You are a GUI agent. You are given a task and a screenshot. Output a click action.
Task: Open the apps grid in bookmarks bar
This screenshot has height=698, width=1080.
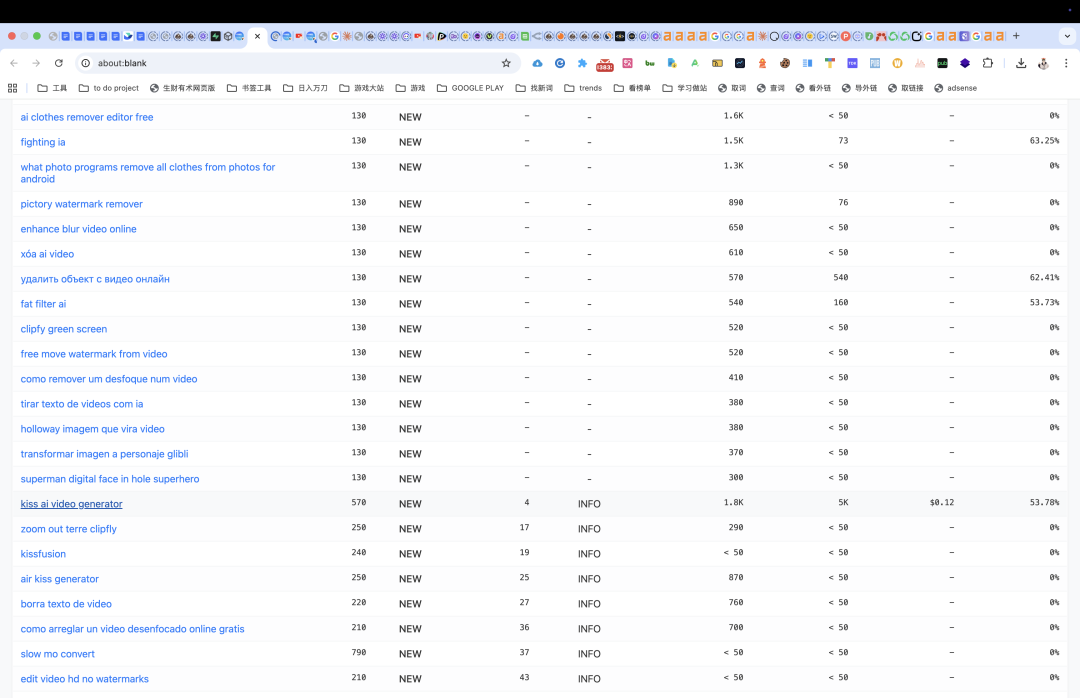point(12,88)
